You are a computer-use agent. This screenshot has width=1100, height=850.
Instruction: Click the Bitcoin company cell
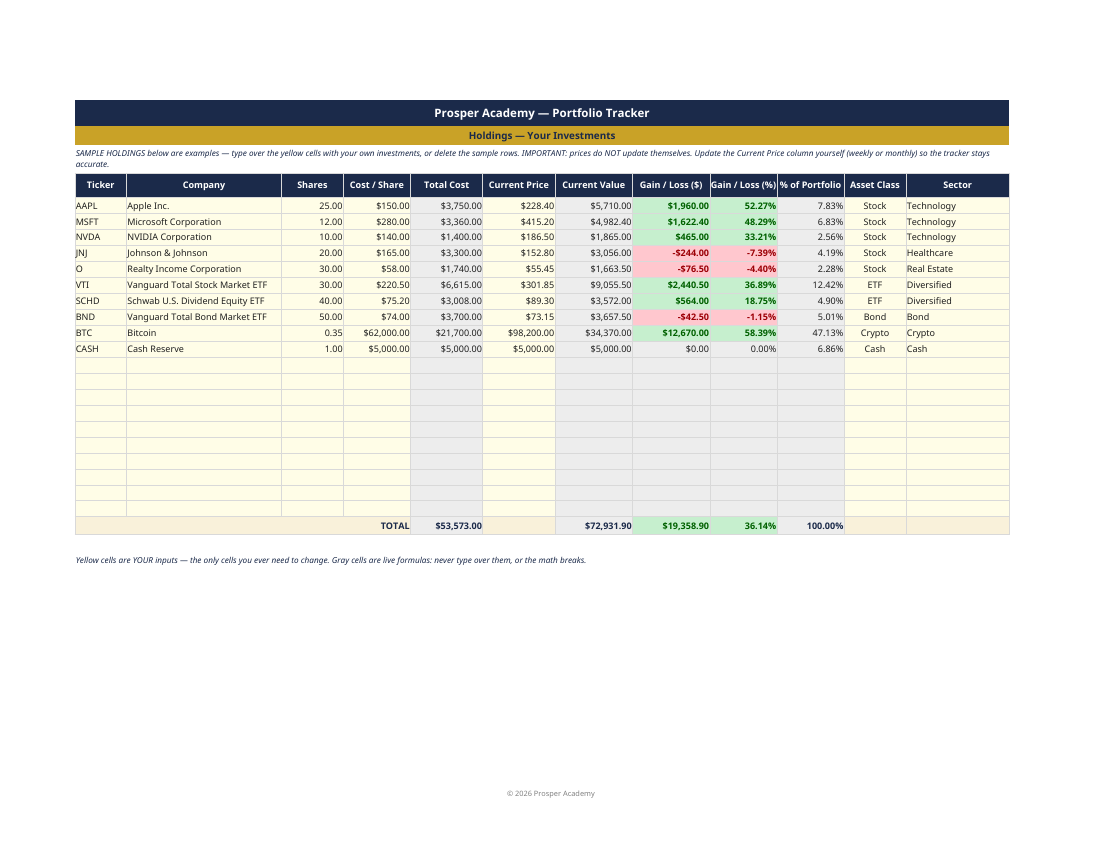click(x=203, y=333)
